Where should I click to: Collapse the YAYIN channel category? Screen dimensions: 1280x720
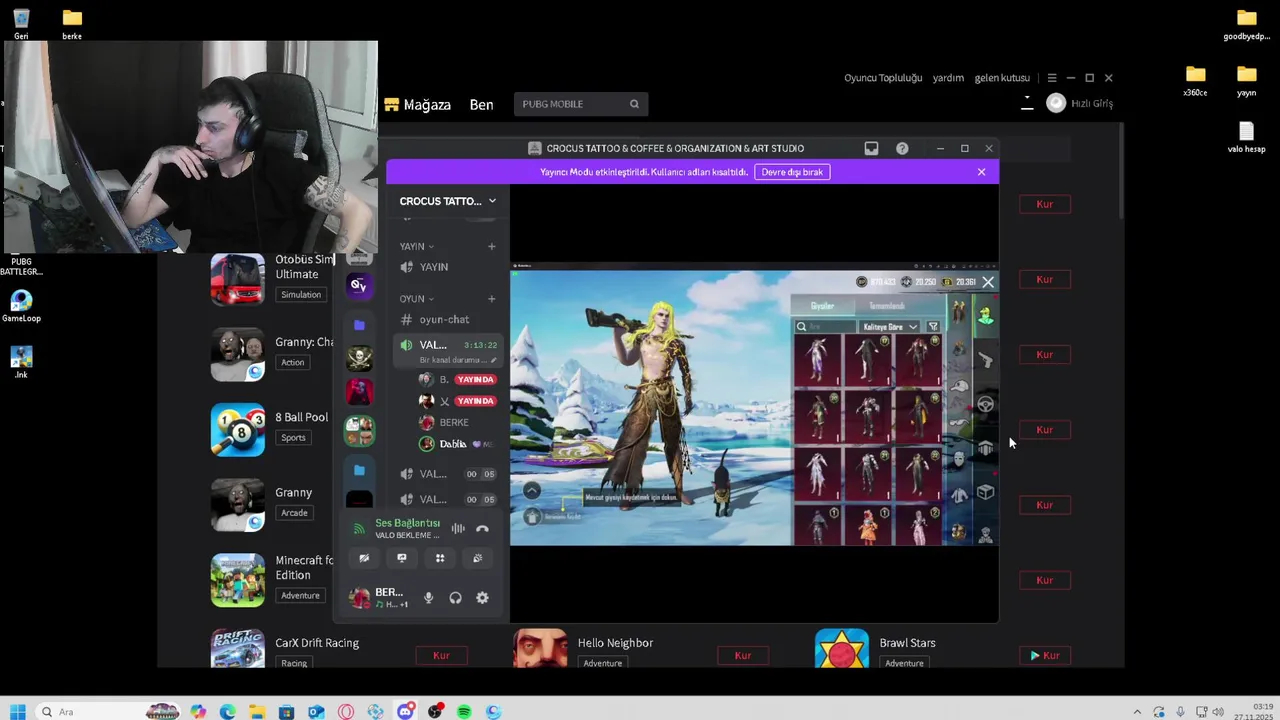416,246
